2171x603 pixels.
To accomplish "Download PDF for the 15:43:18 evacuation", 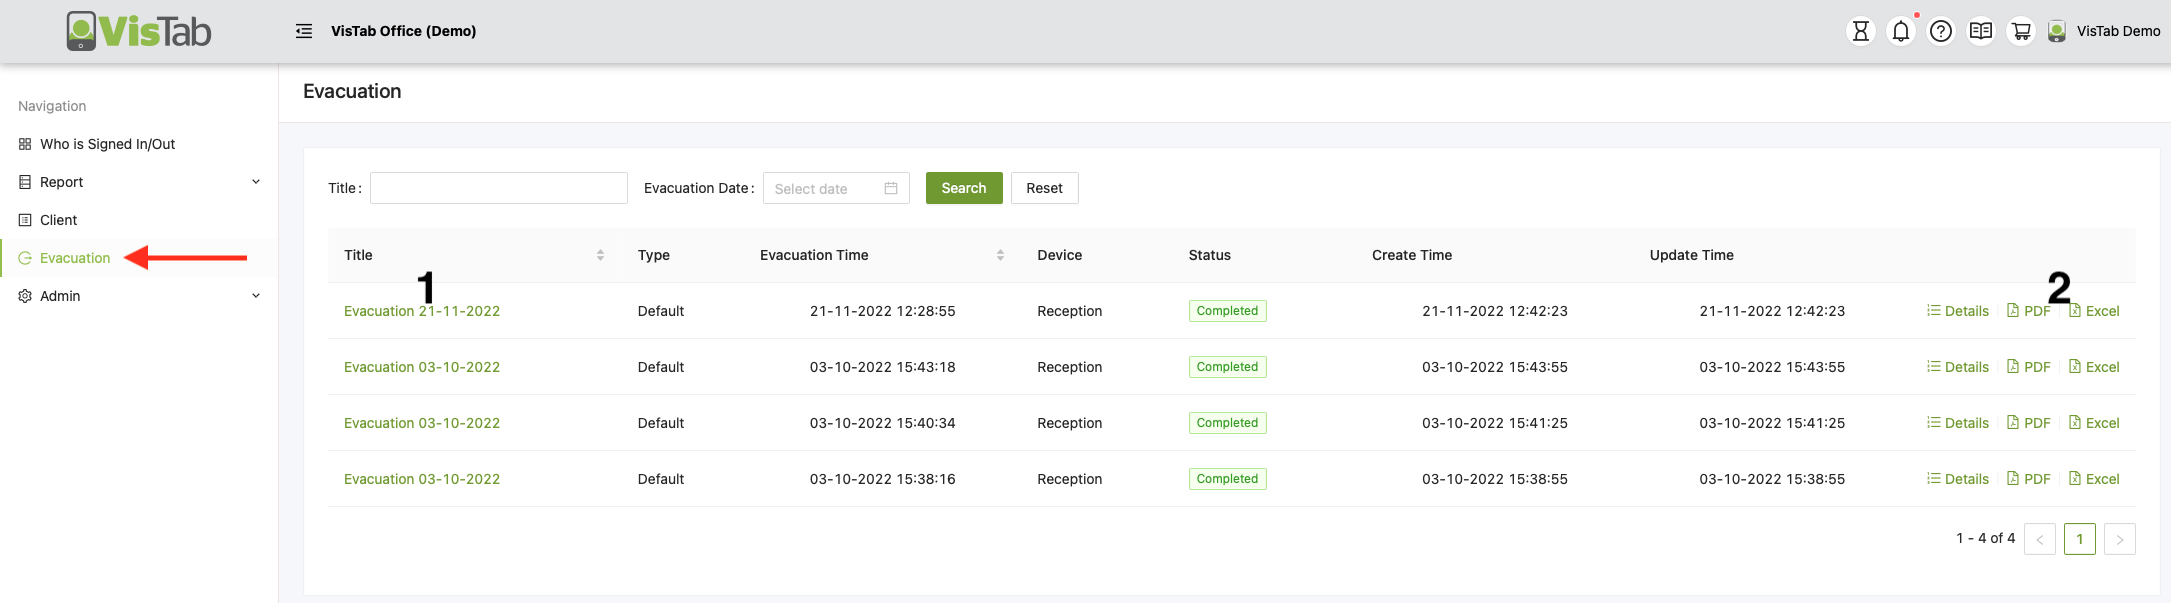I will click(2028, 367).
